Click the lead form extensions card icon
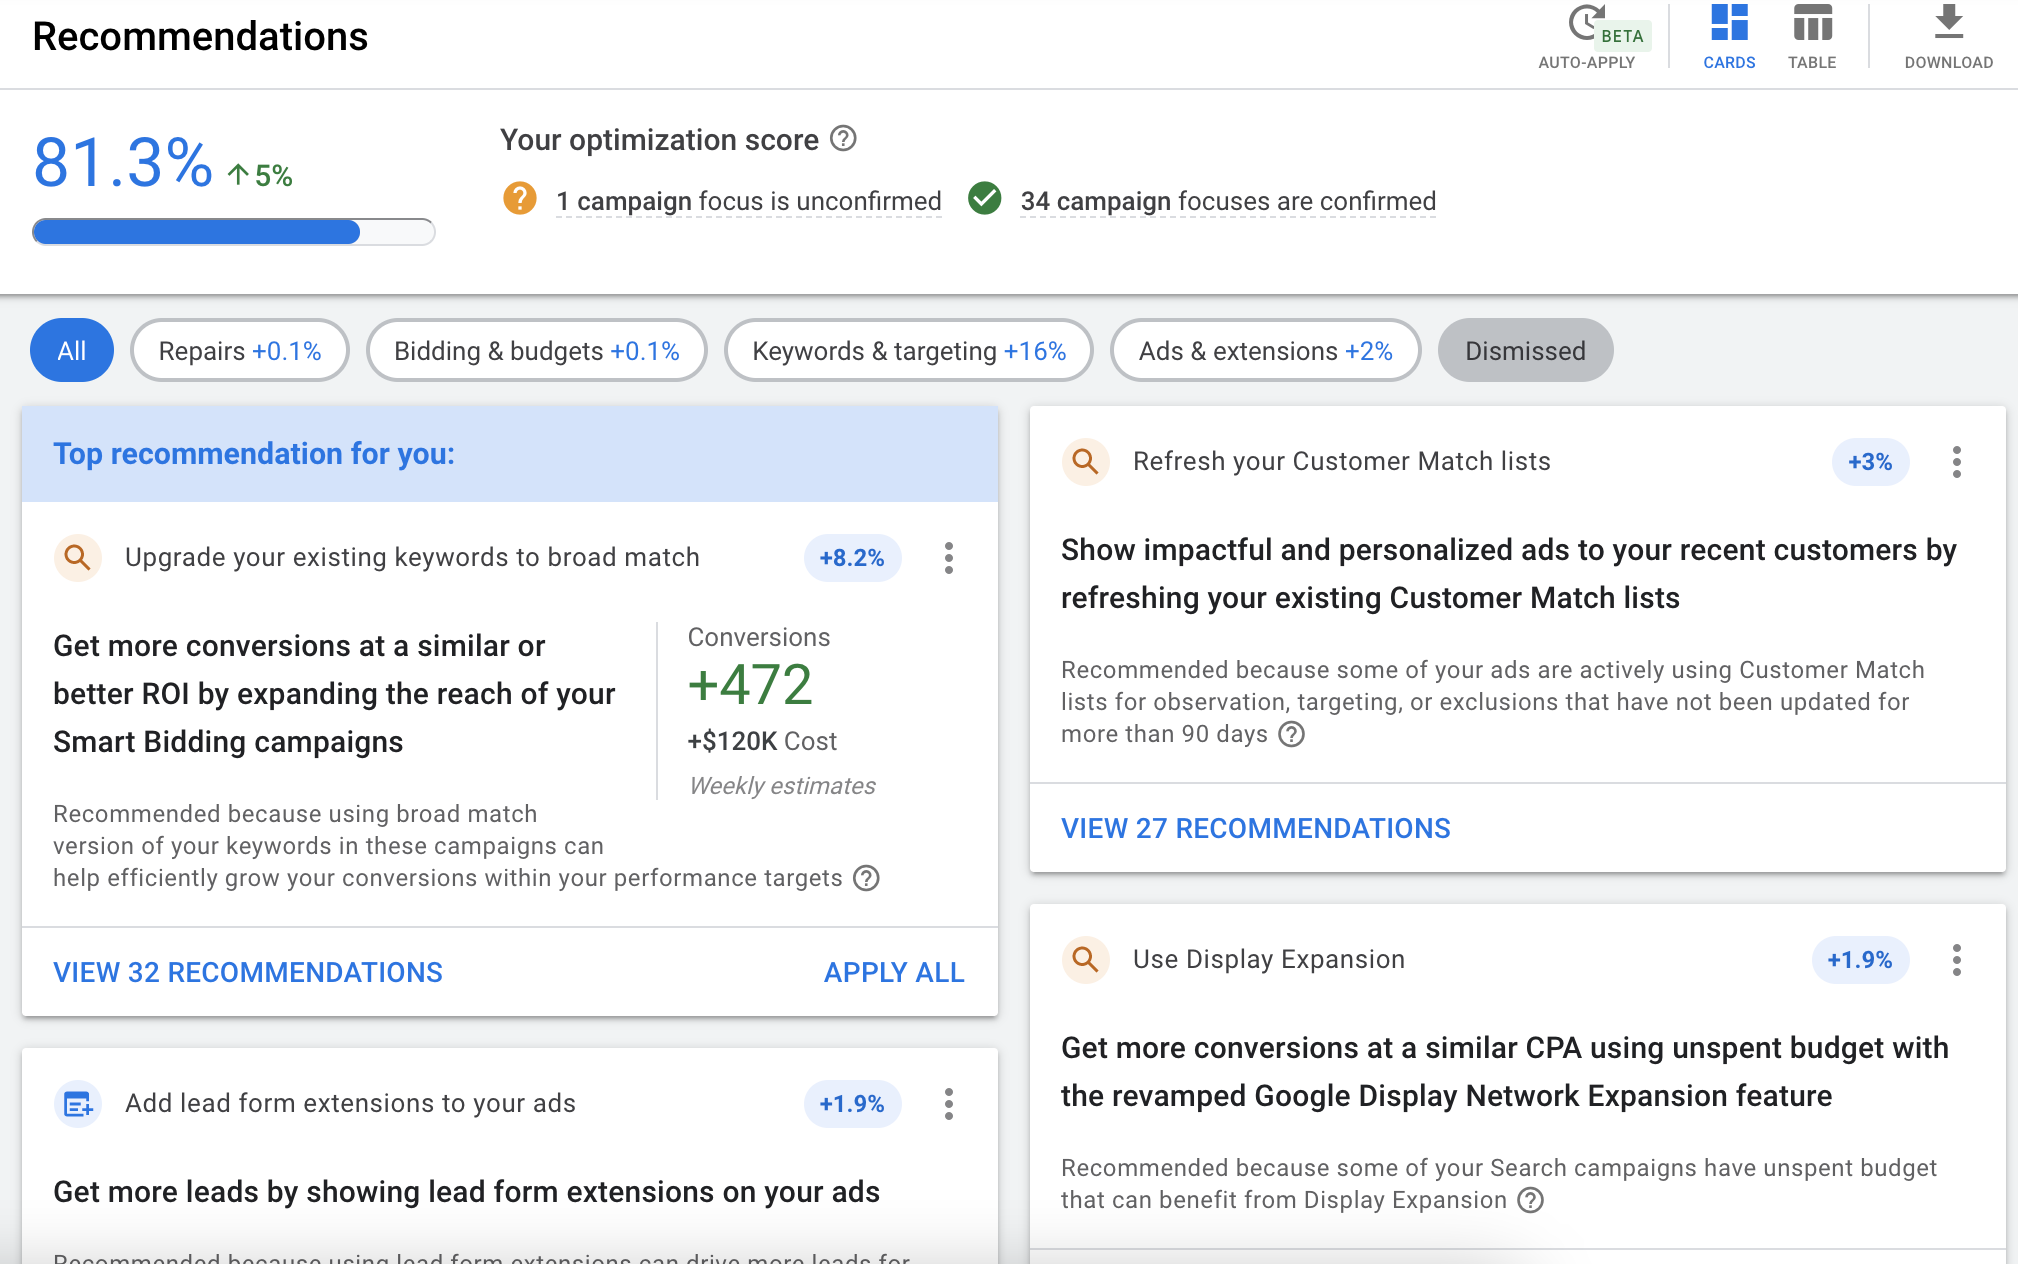Image resolution: width=2018 pixels, height=1264 pixels. [x=77, y=1104]
